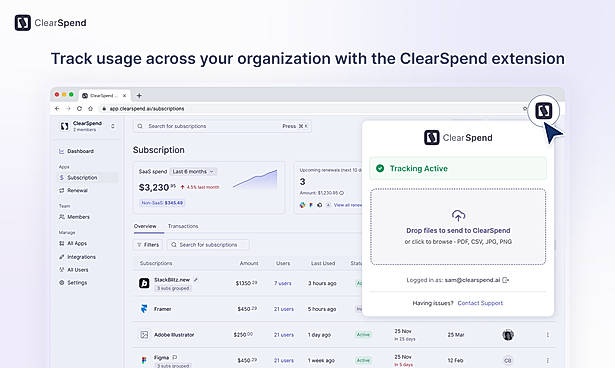615x368 pixels.
Task: Open Integrations in the sidebar
Action: click(x=78, y=257)
